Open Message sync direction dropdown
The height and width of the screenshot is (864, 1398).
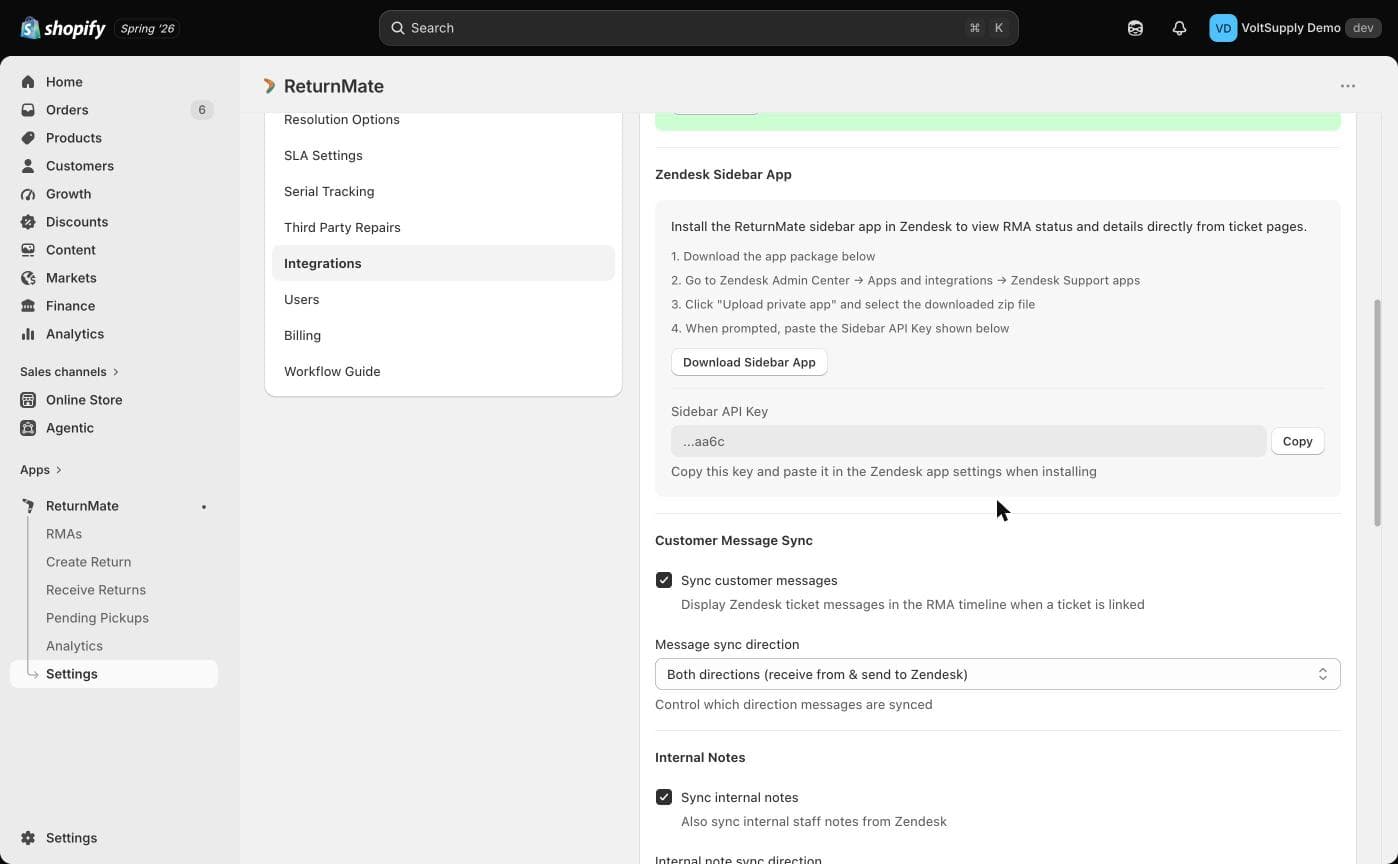(x=997, y=674)
